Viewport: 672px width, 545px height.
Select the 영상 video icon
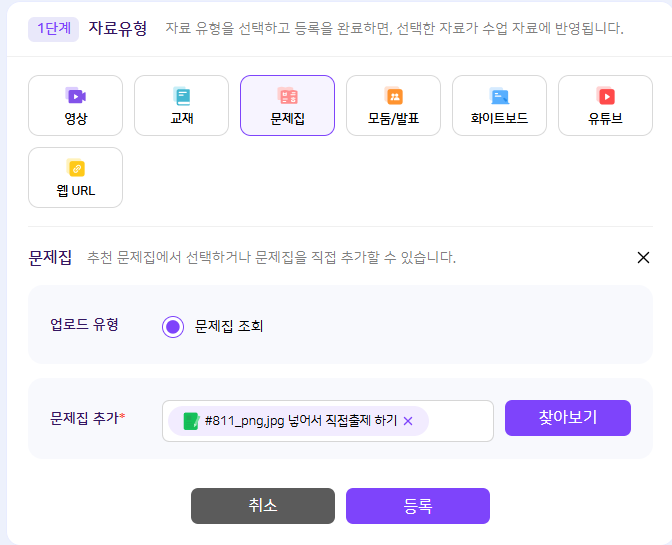pos(75,96)
